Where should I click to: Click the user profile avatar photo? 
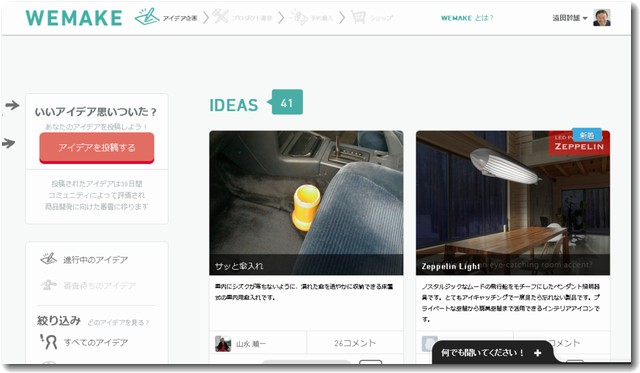(602, 18)
